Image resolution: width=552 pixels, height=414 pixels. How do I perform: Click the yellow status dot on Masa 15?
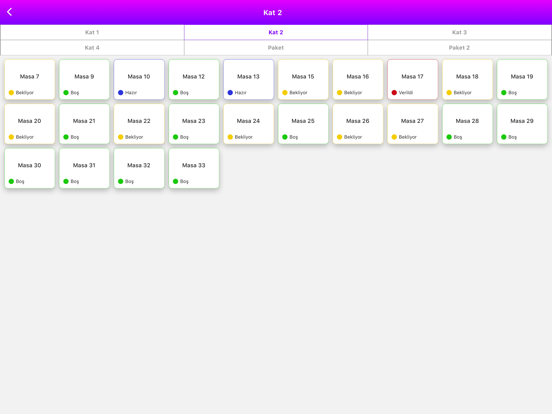[x=285, y=93]
